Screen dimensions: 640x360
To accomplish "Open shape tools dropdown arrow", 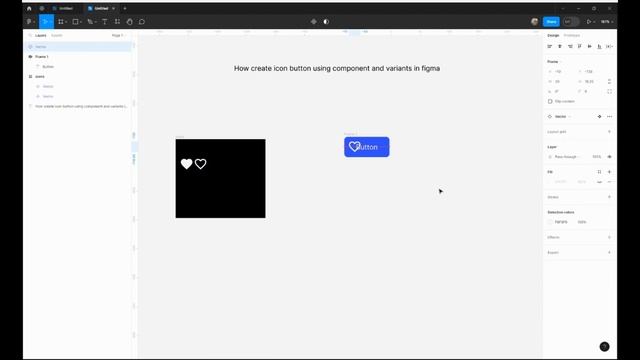I will [81, 22].
